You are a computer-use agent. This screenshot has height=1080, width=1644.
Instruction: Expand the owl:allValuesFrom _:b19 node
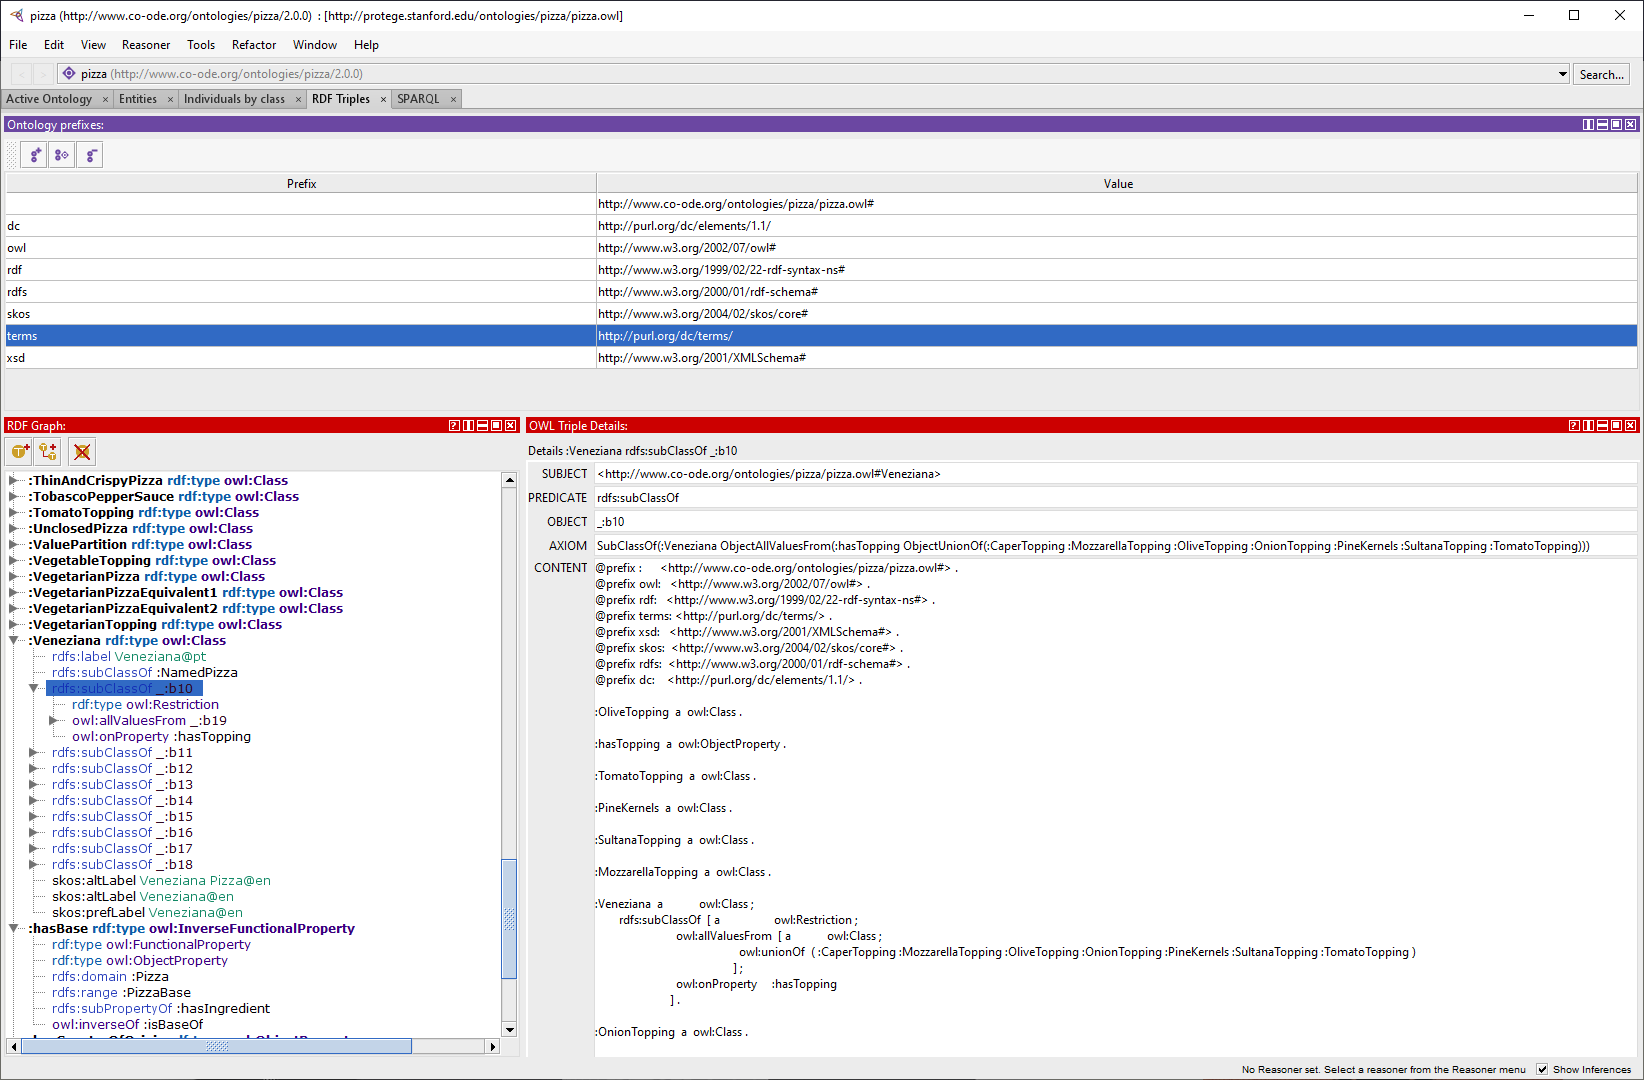tap(54, 720)
